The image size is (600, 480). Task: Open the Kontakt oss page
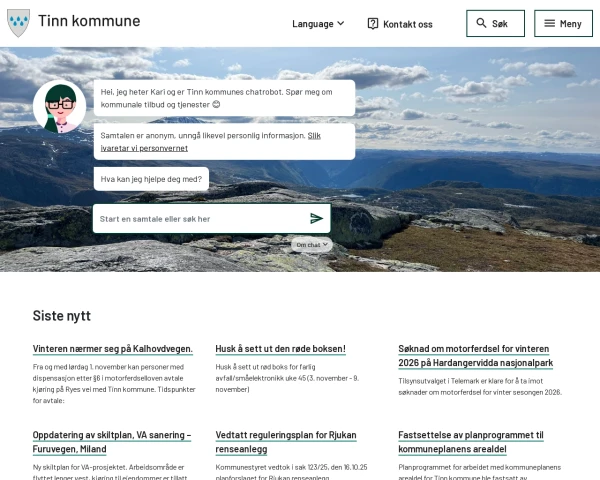[x=400, y=24]
